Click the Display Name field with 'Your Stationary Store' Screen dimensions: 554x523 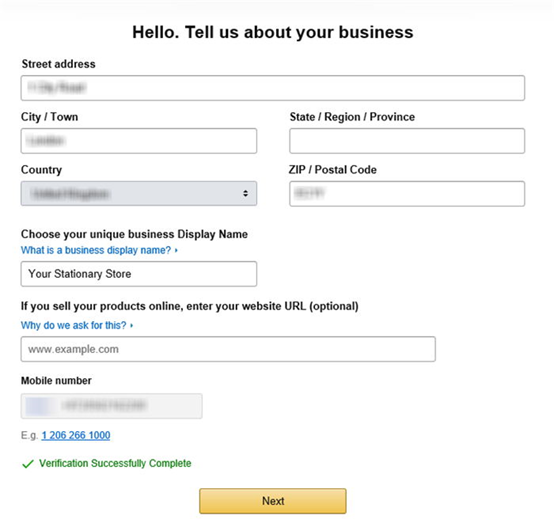139,274
